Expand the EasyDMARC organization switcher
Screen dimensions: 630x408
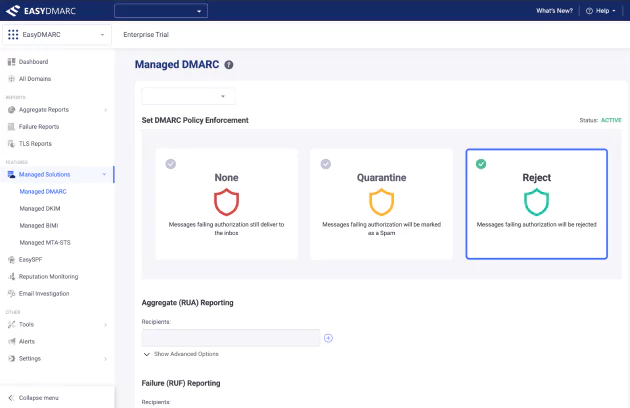[x=57, y=35]
